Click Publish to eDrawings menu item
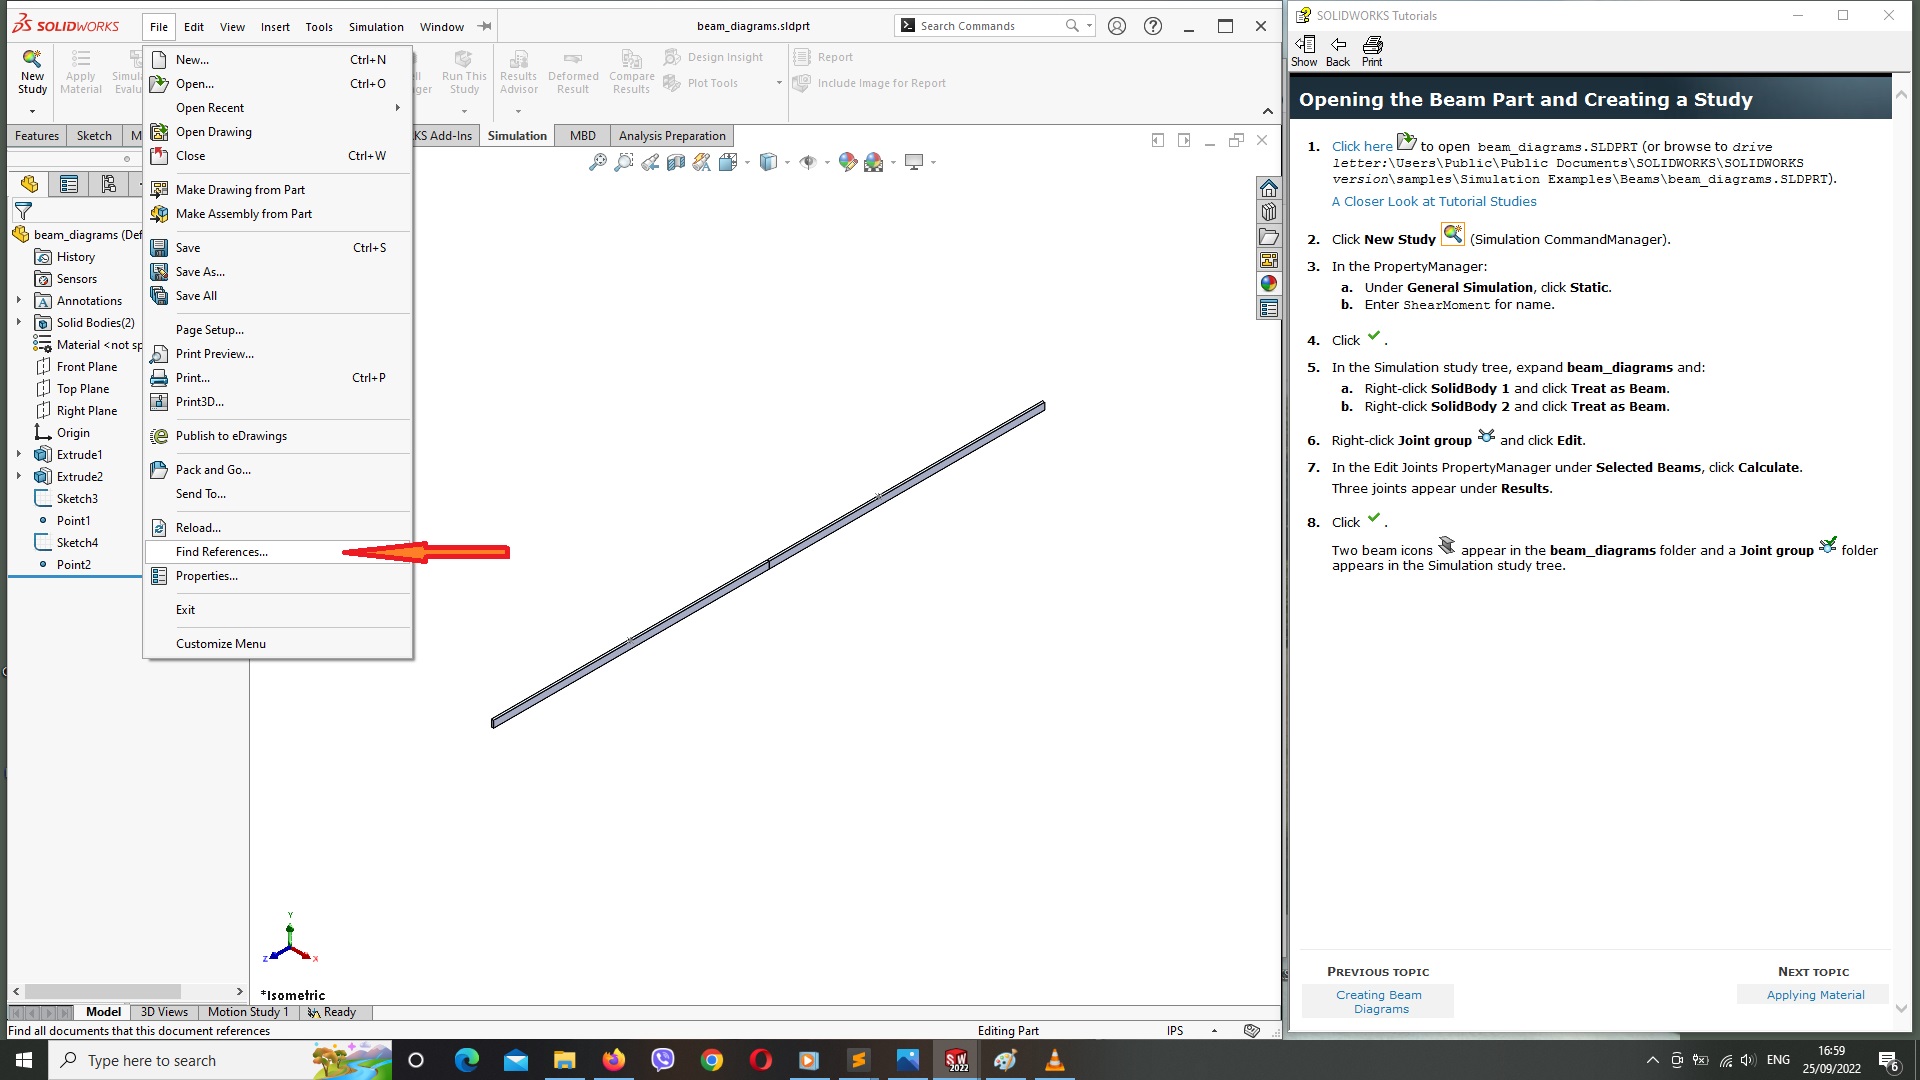The width and height of the screenshot is (1920, 1080). click(278, 436)
